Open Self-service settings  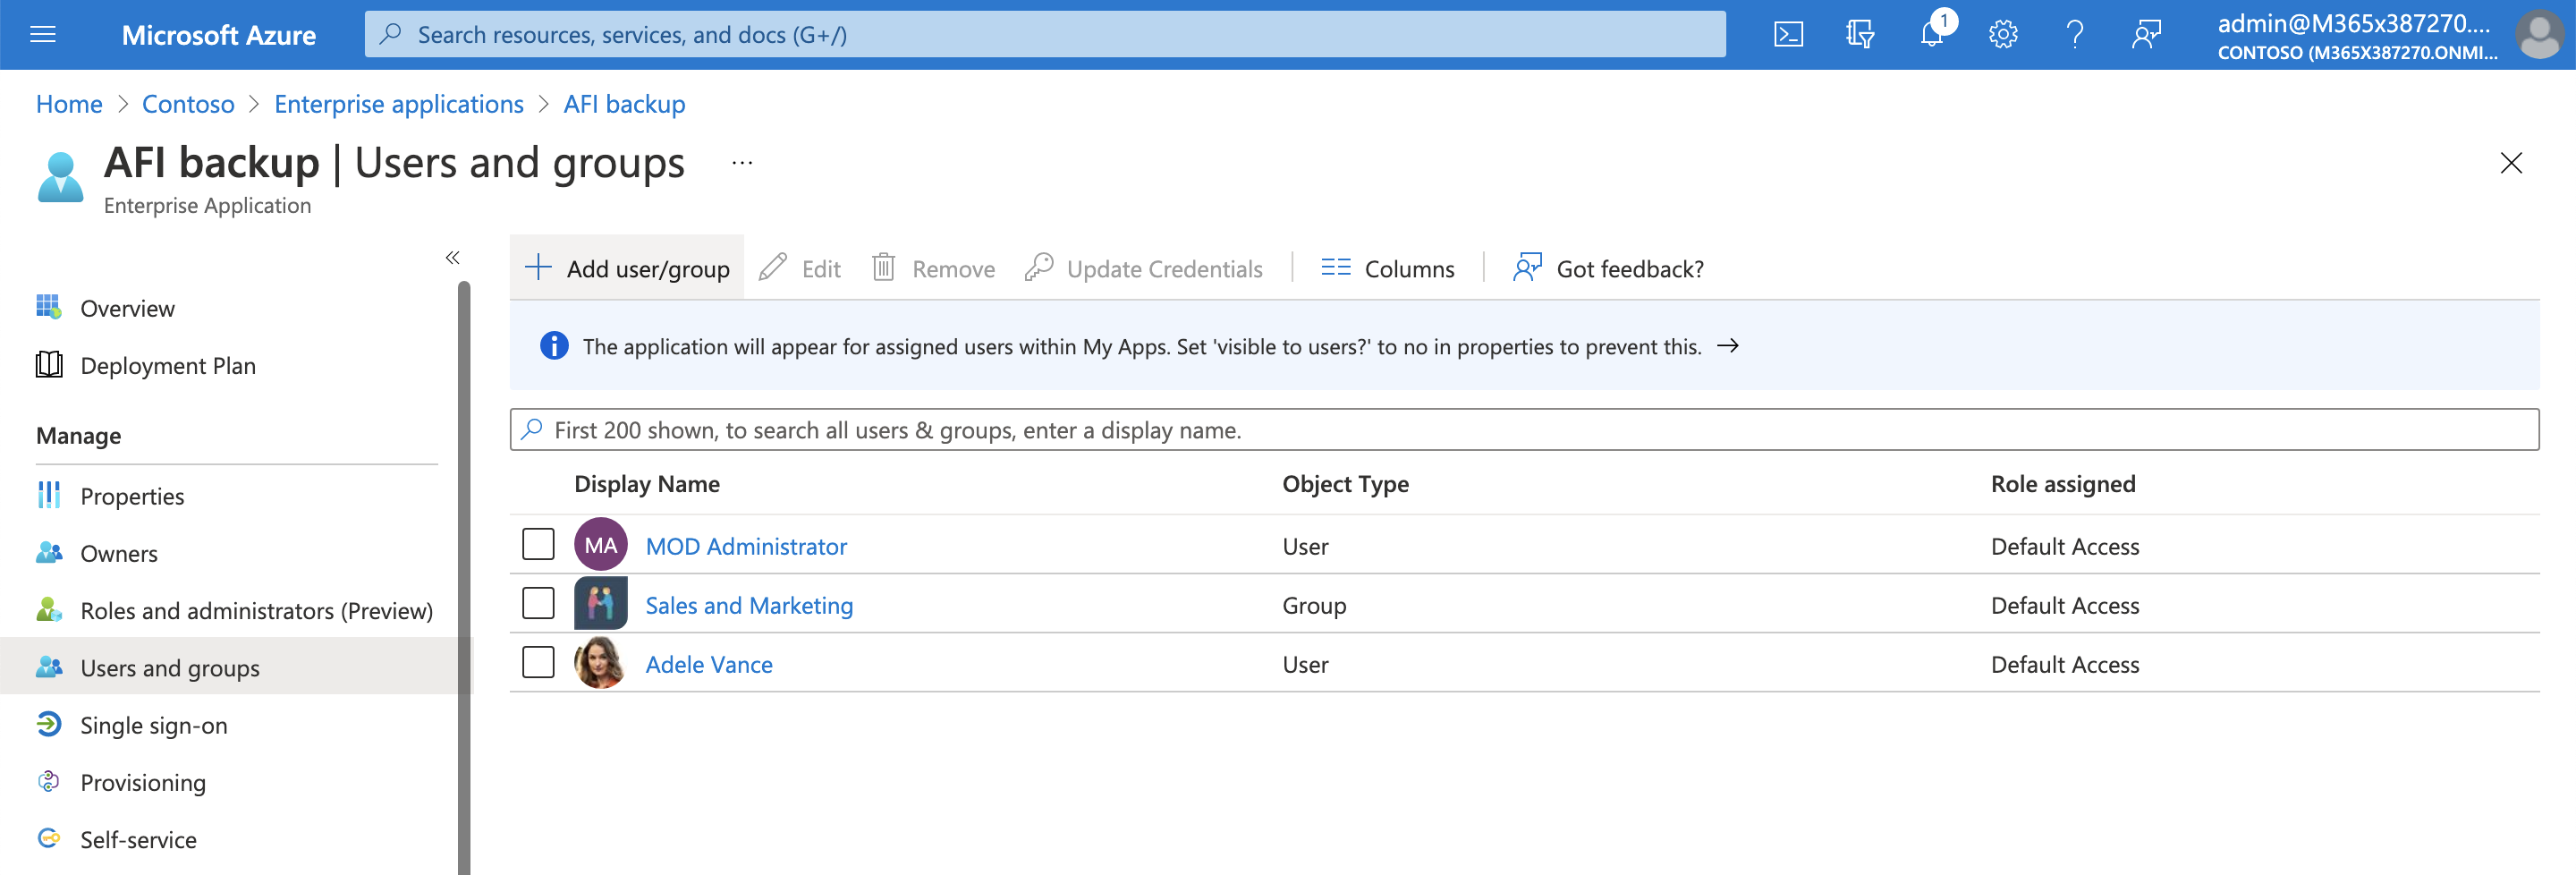point(138,839)
